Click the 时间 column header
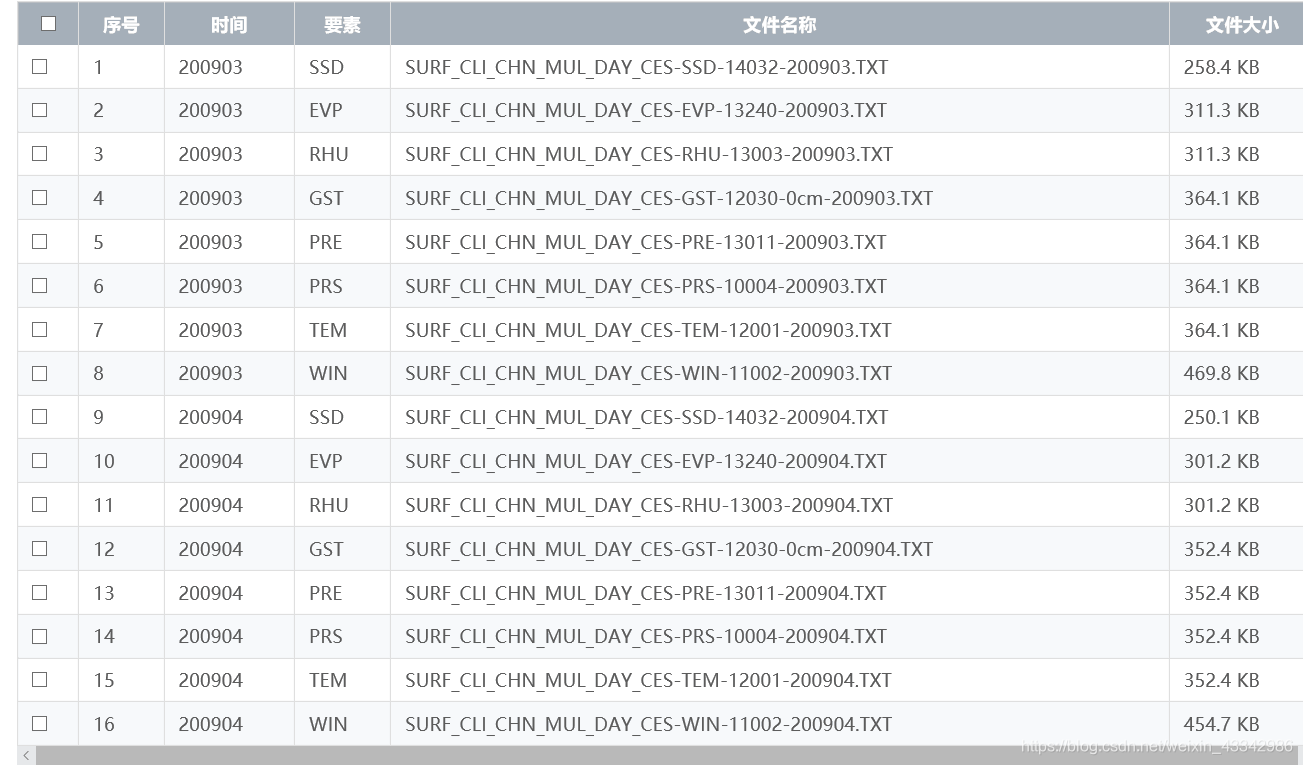The image size is (1303, 765). click(229, 25)
